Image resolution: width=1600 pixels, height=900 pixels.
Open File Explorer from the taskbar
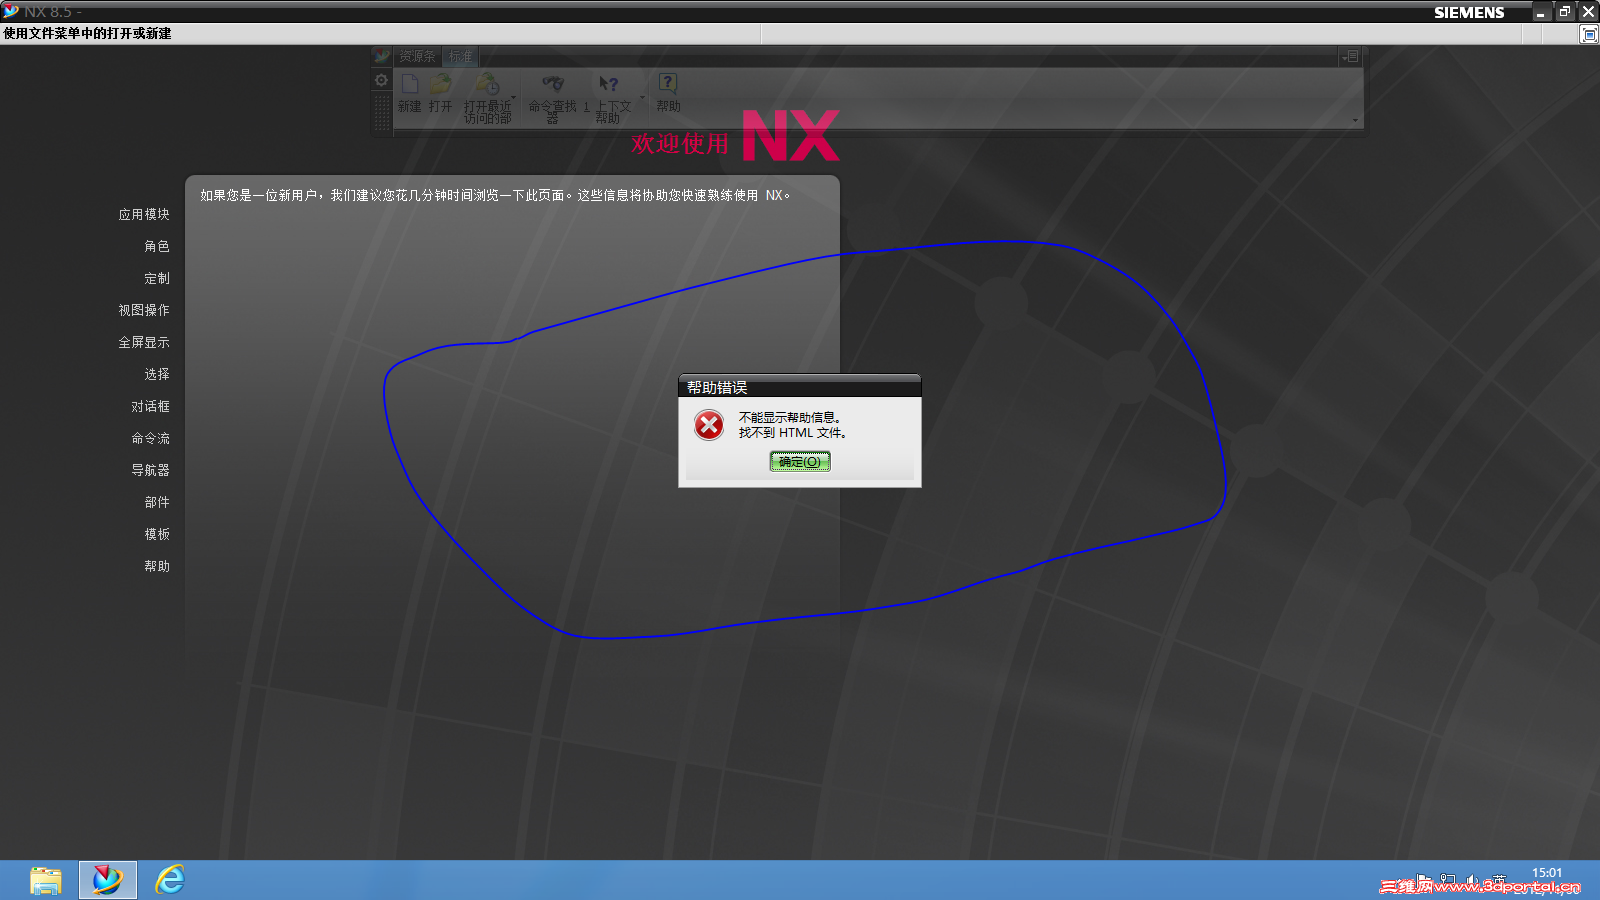(46, 880)
